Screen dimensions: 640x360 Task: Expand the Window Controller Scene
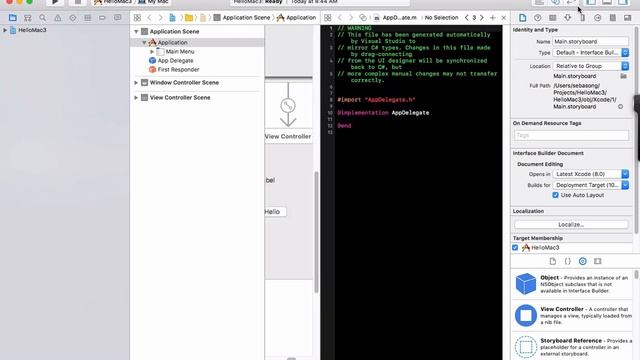click(136, 82)
